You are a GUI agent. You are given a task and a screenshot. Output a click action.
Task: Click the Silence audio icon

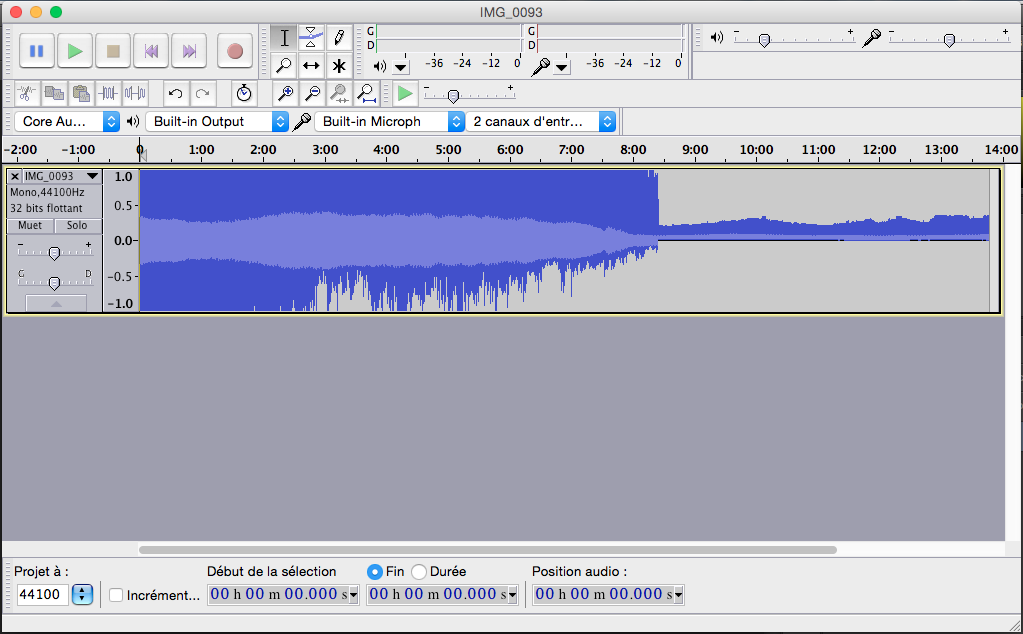click(135, 93)
